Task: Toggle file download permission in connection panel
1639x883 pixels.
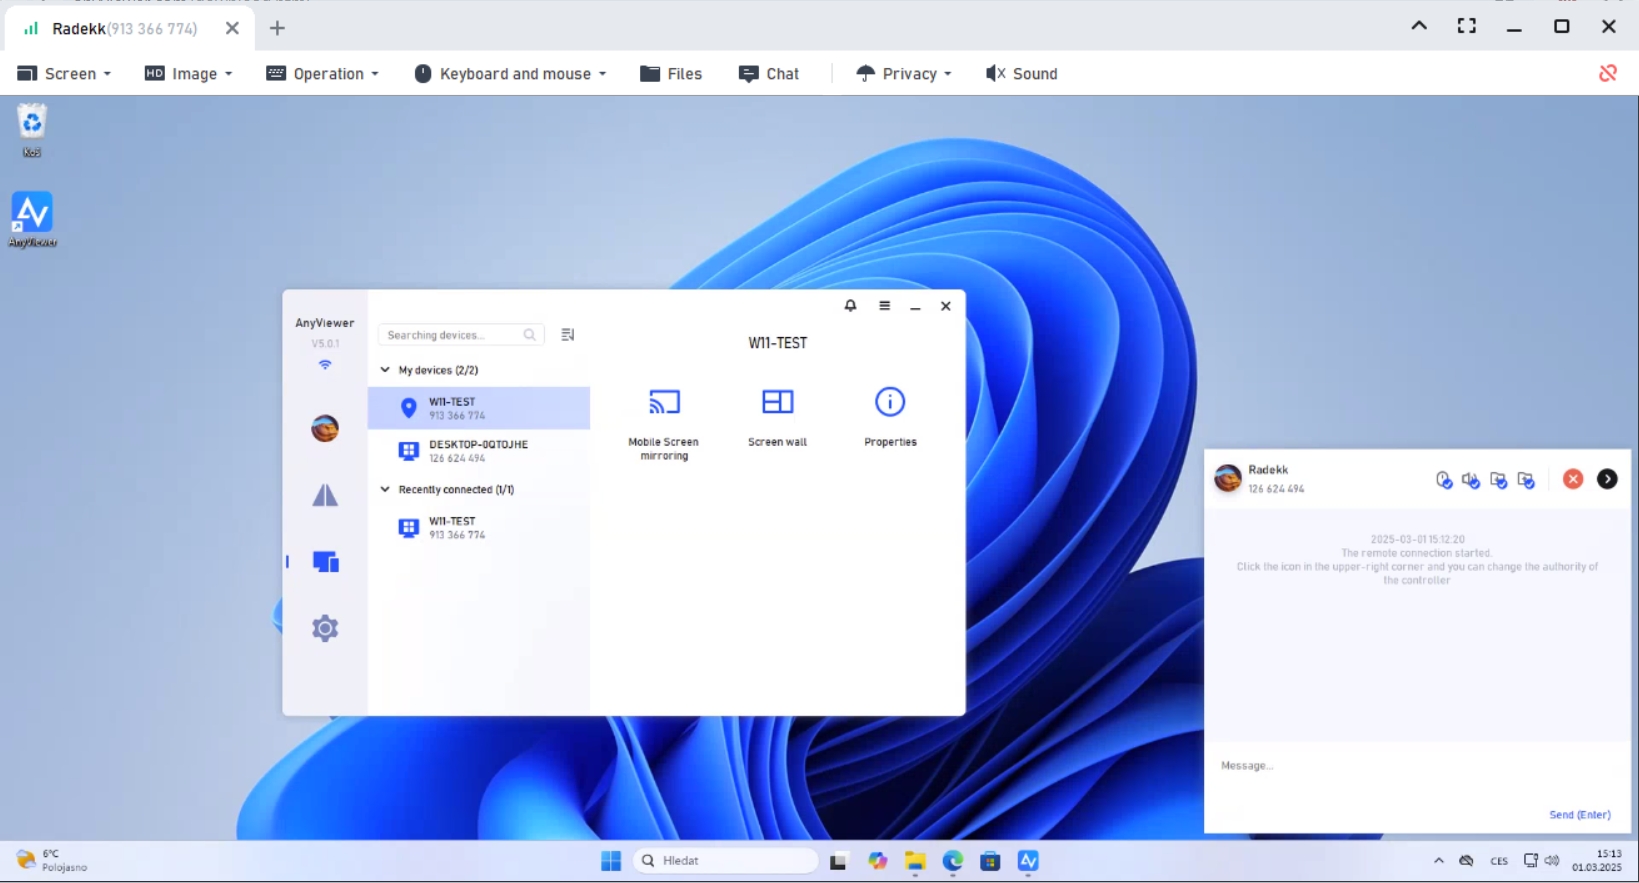Action: (x=1499, y=480)
